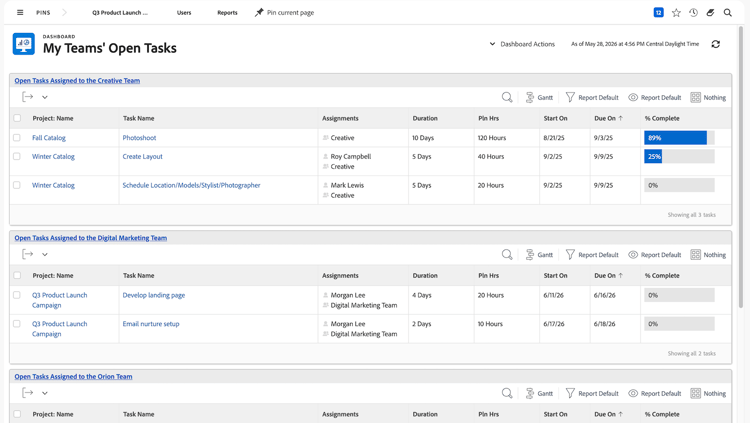Check the Schedule Location/Models task row checkbox
750x423 pixels.
(x=17, y=185)
